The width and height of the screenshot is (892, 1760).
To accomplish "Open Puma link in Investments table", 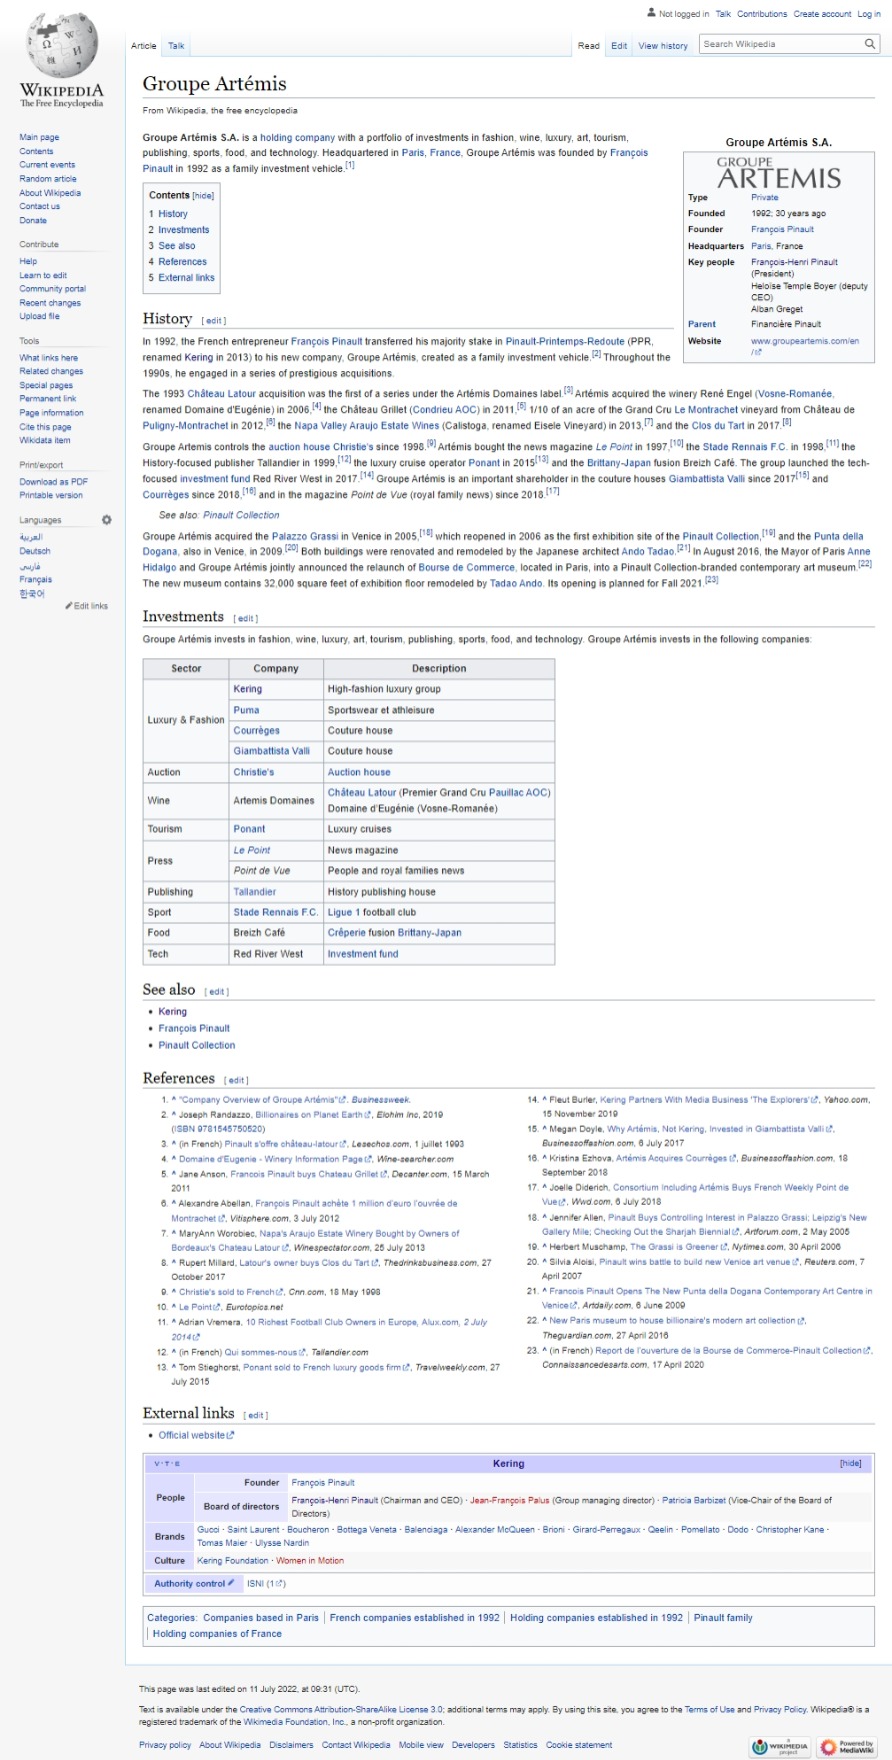I will point(246,710).
